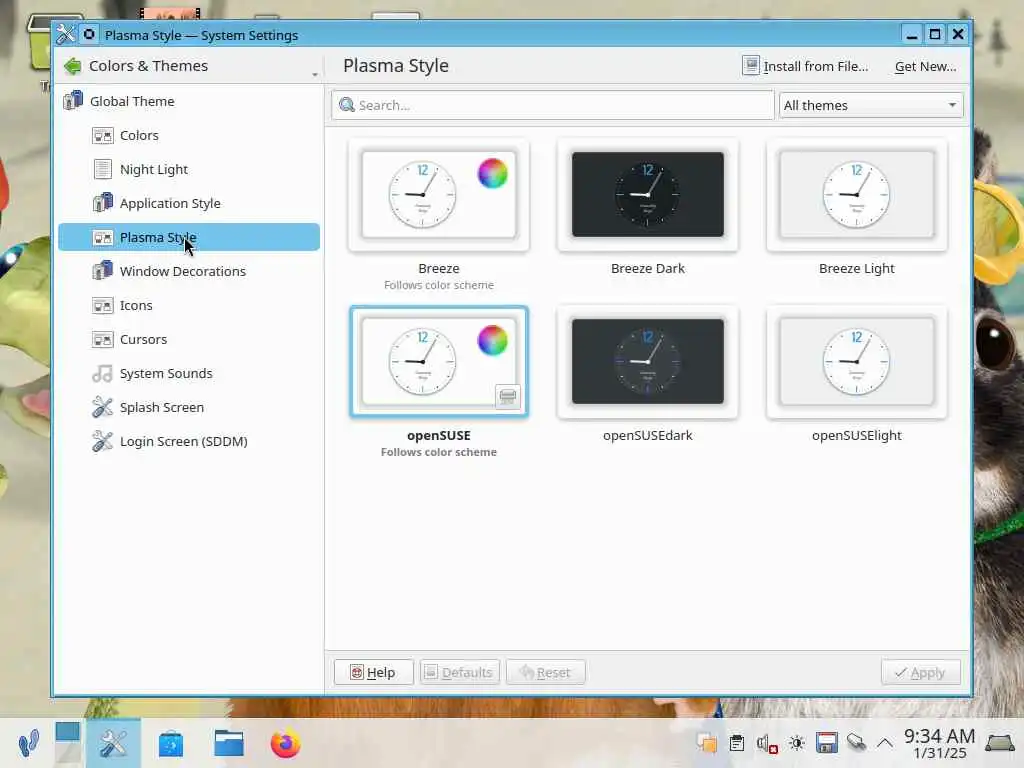Click the Night Light icon

click(x=103, y=169)
